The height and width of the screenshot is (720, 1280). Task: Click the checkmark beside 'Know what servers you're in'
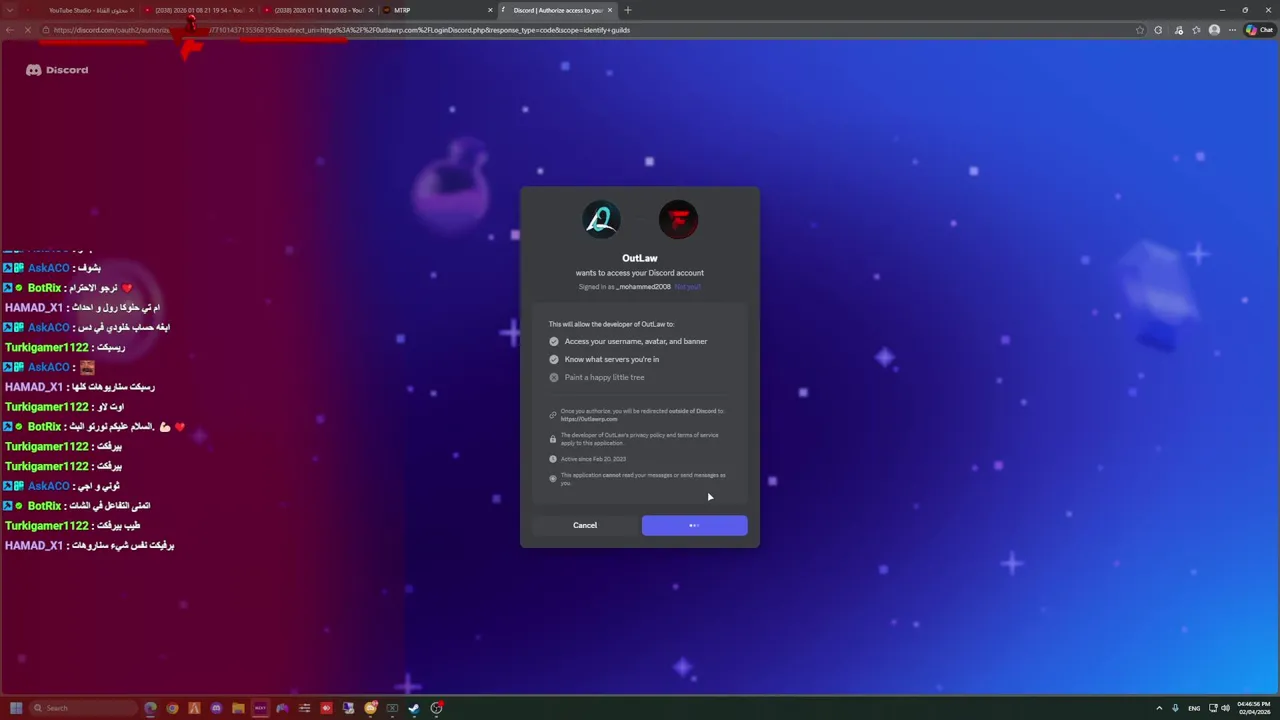point(554,359)
